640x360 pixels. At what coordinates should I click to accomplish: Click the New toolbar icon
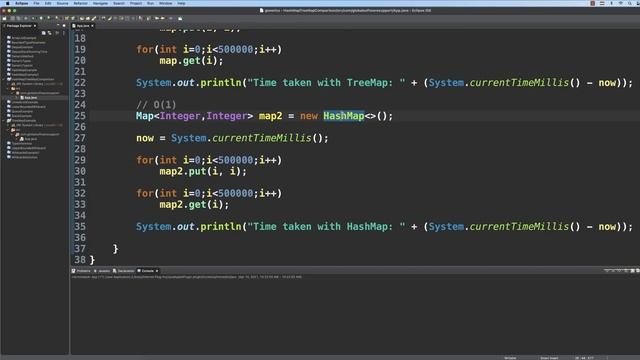[4, 18]
